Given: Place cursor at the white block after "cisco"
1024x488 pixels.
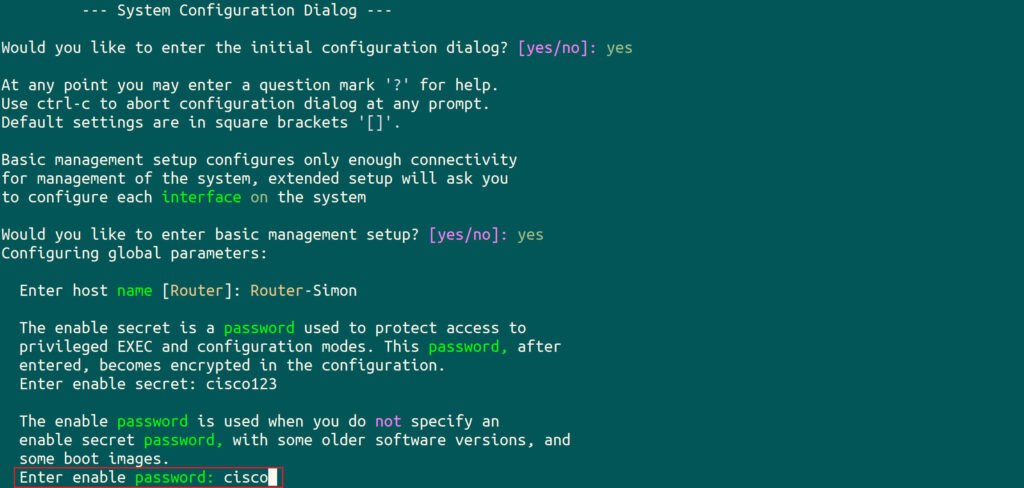Looking at the screenshot, I should [x=272, y=478].
